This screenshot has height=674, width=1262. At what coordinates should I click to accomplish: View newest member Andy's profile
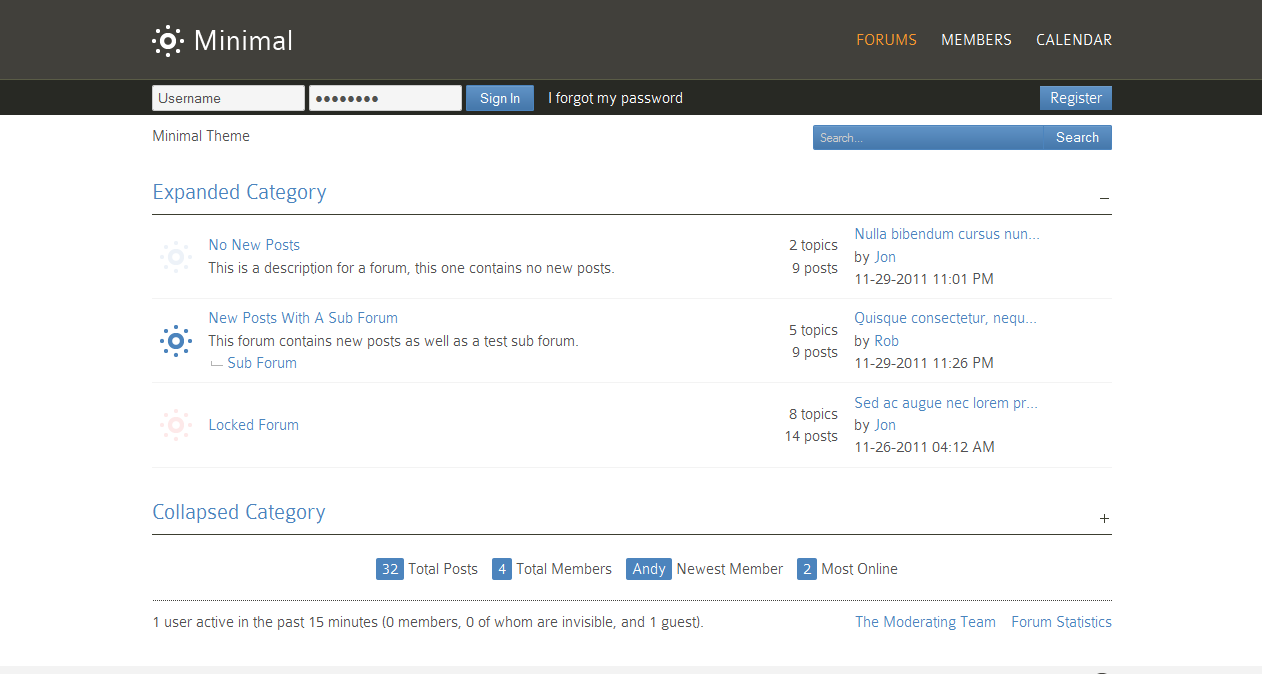(648, 569)
